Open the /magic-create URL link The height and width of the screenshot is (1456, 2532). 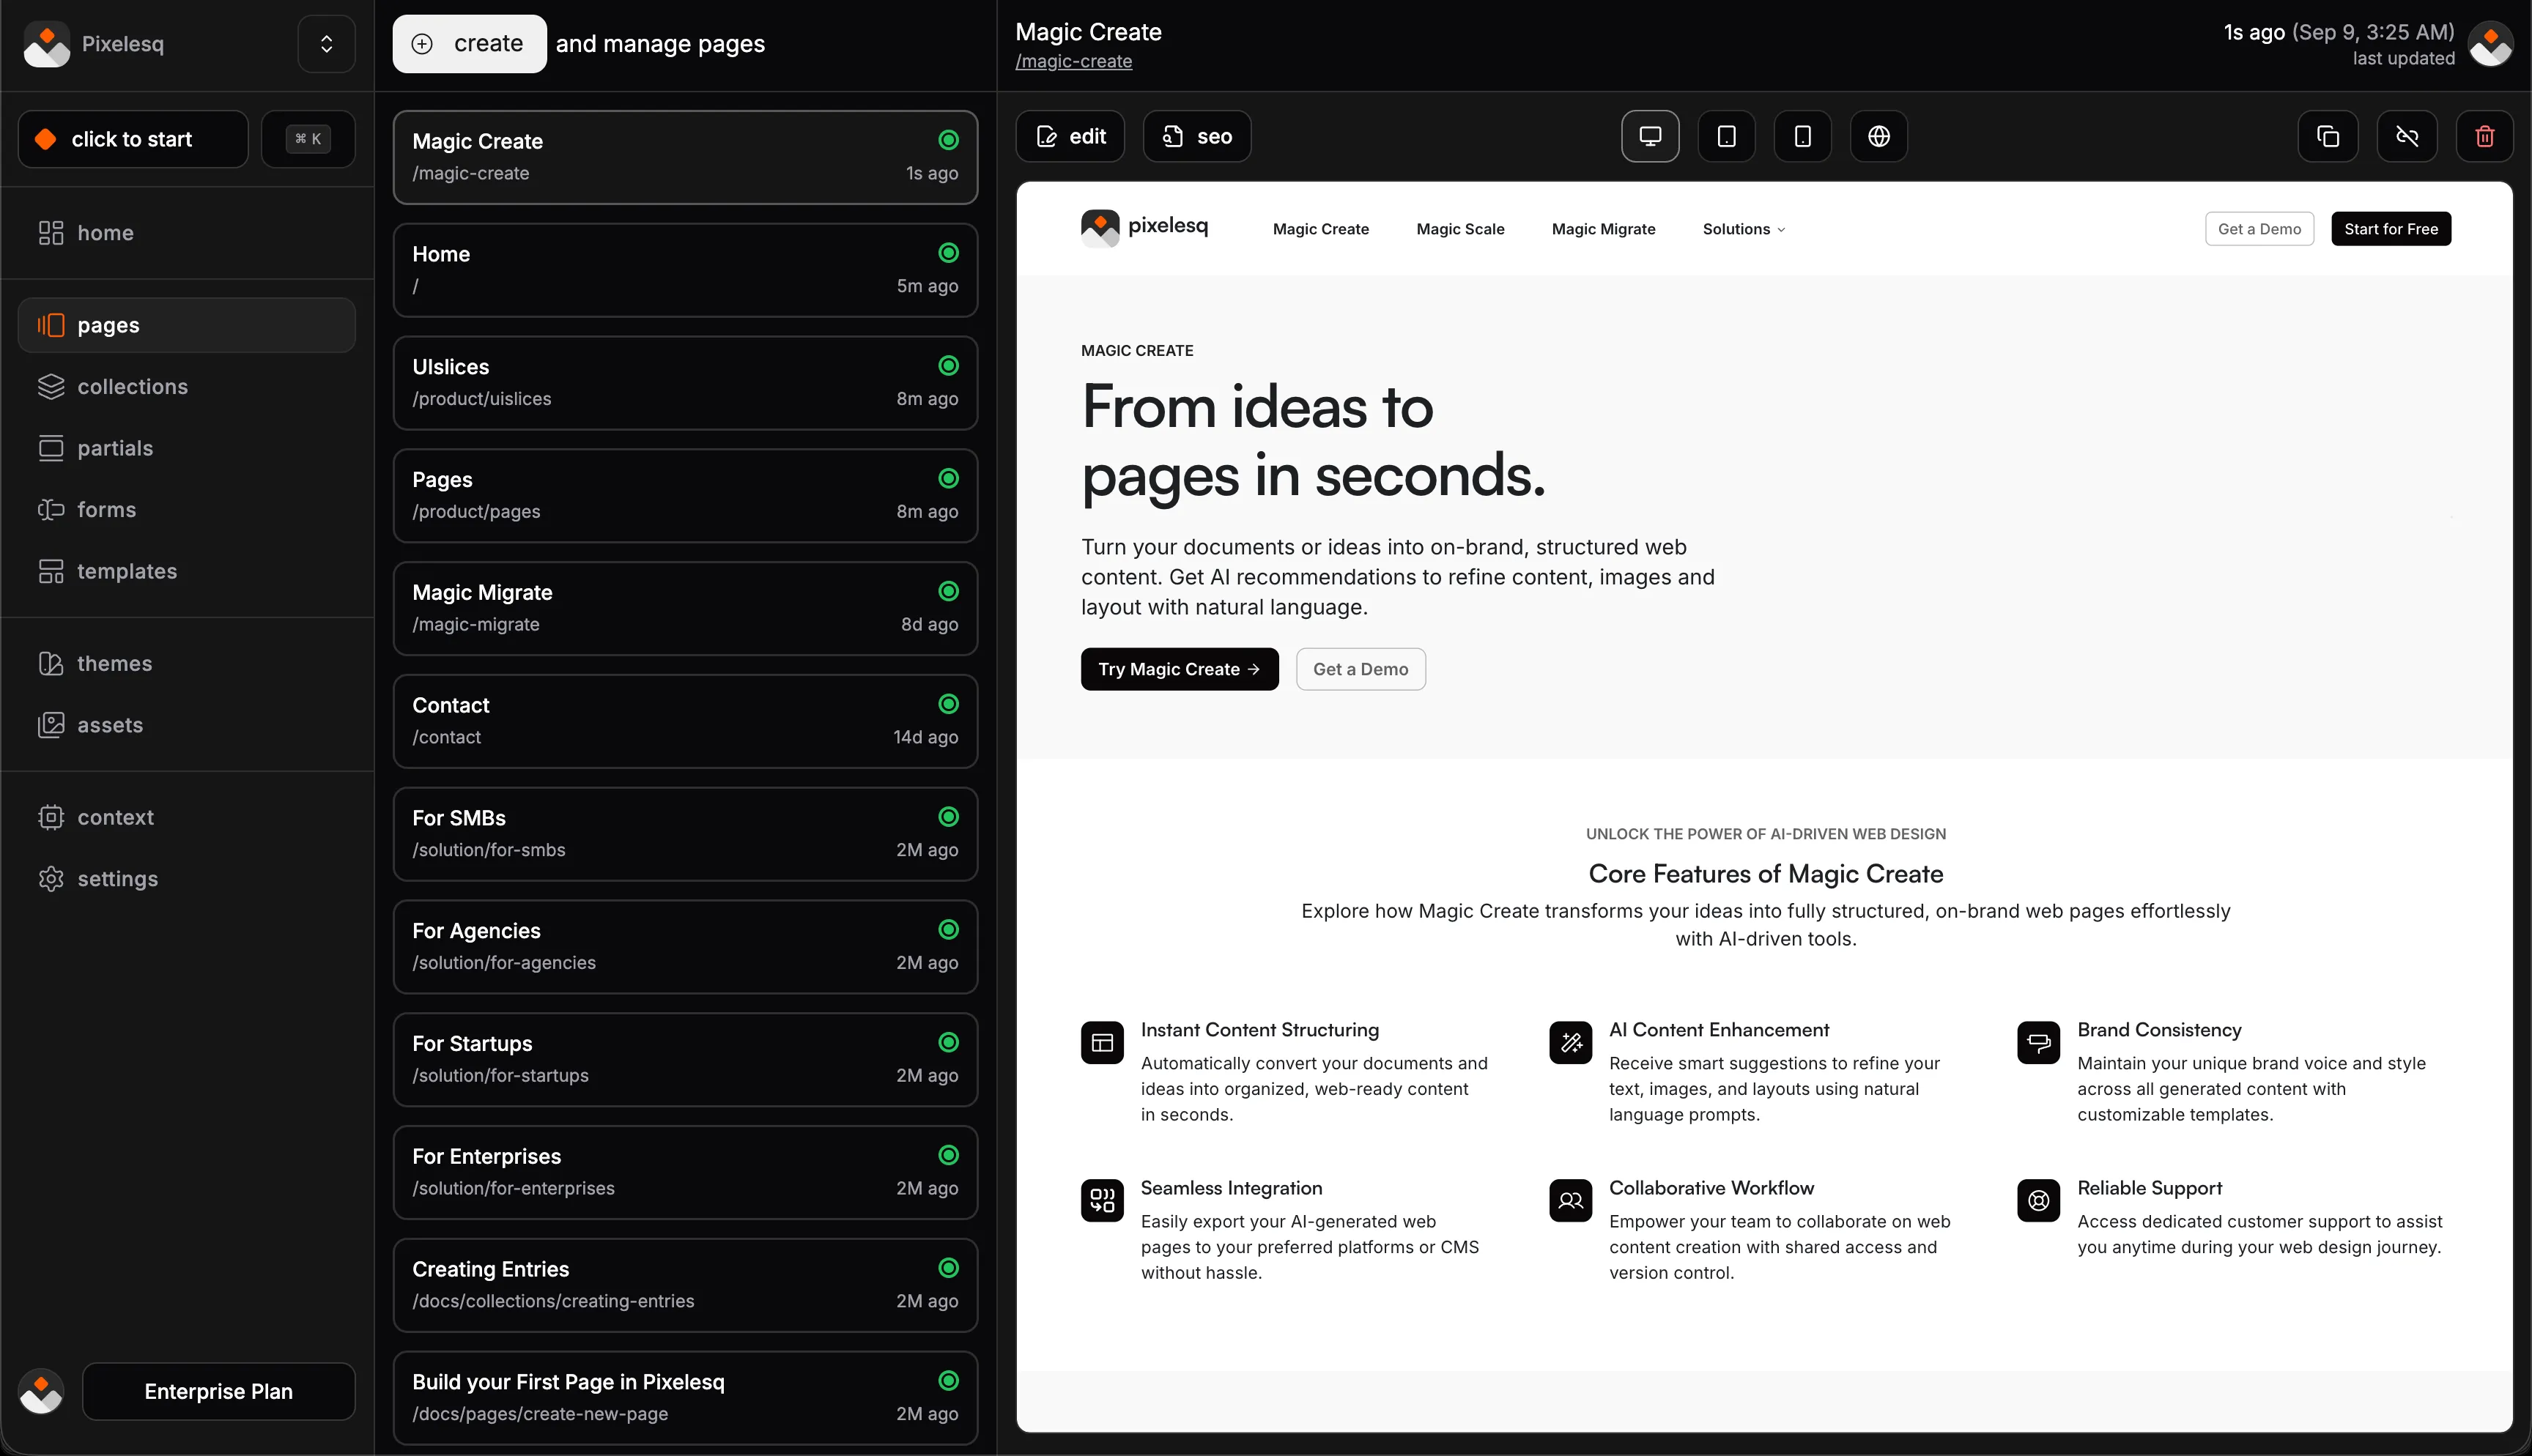pyautogui.click(x=1073, y=61)
